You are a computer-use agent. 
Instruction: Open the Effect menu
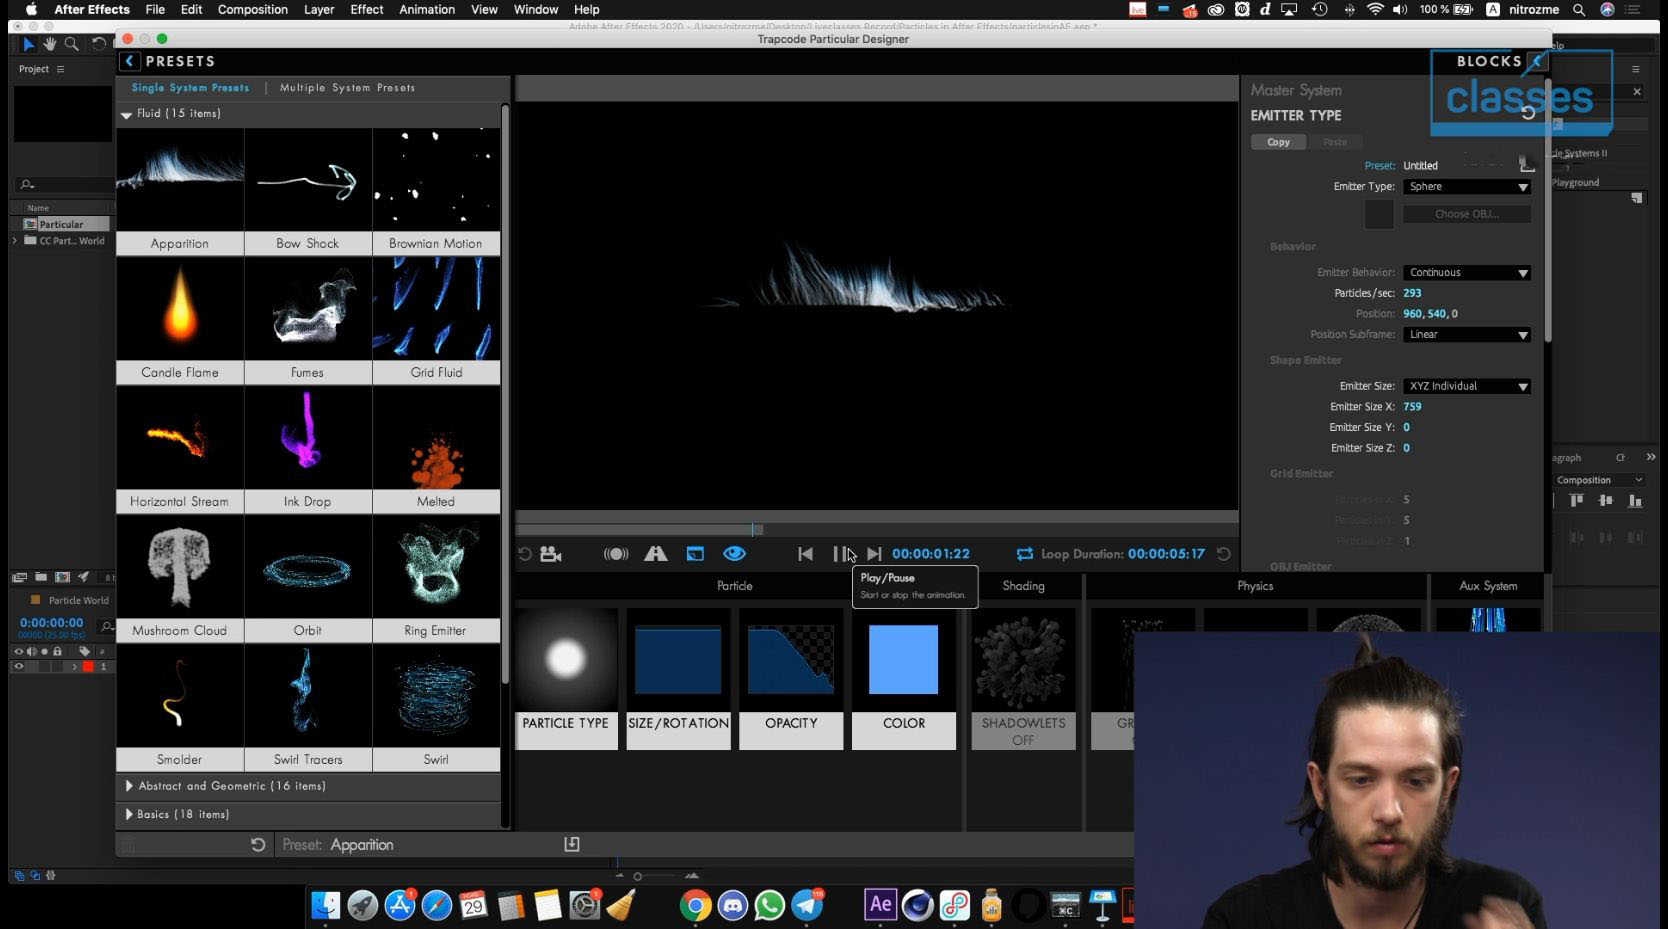pyautogui.click(x=367, y=10)
